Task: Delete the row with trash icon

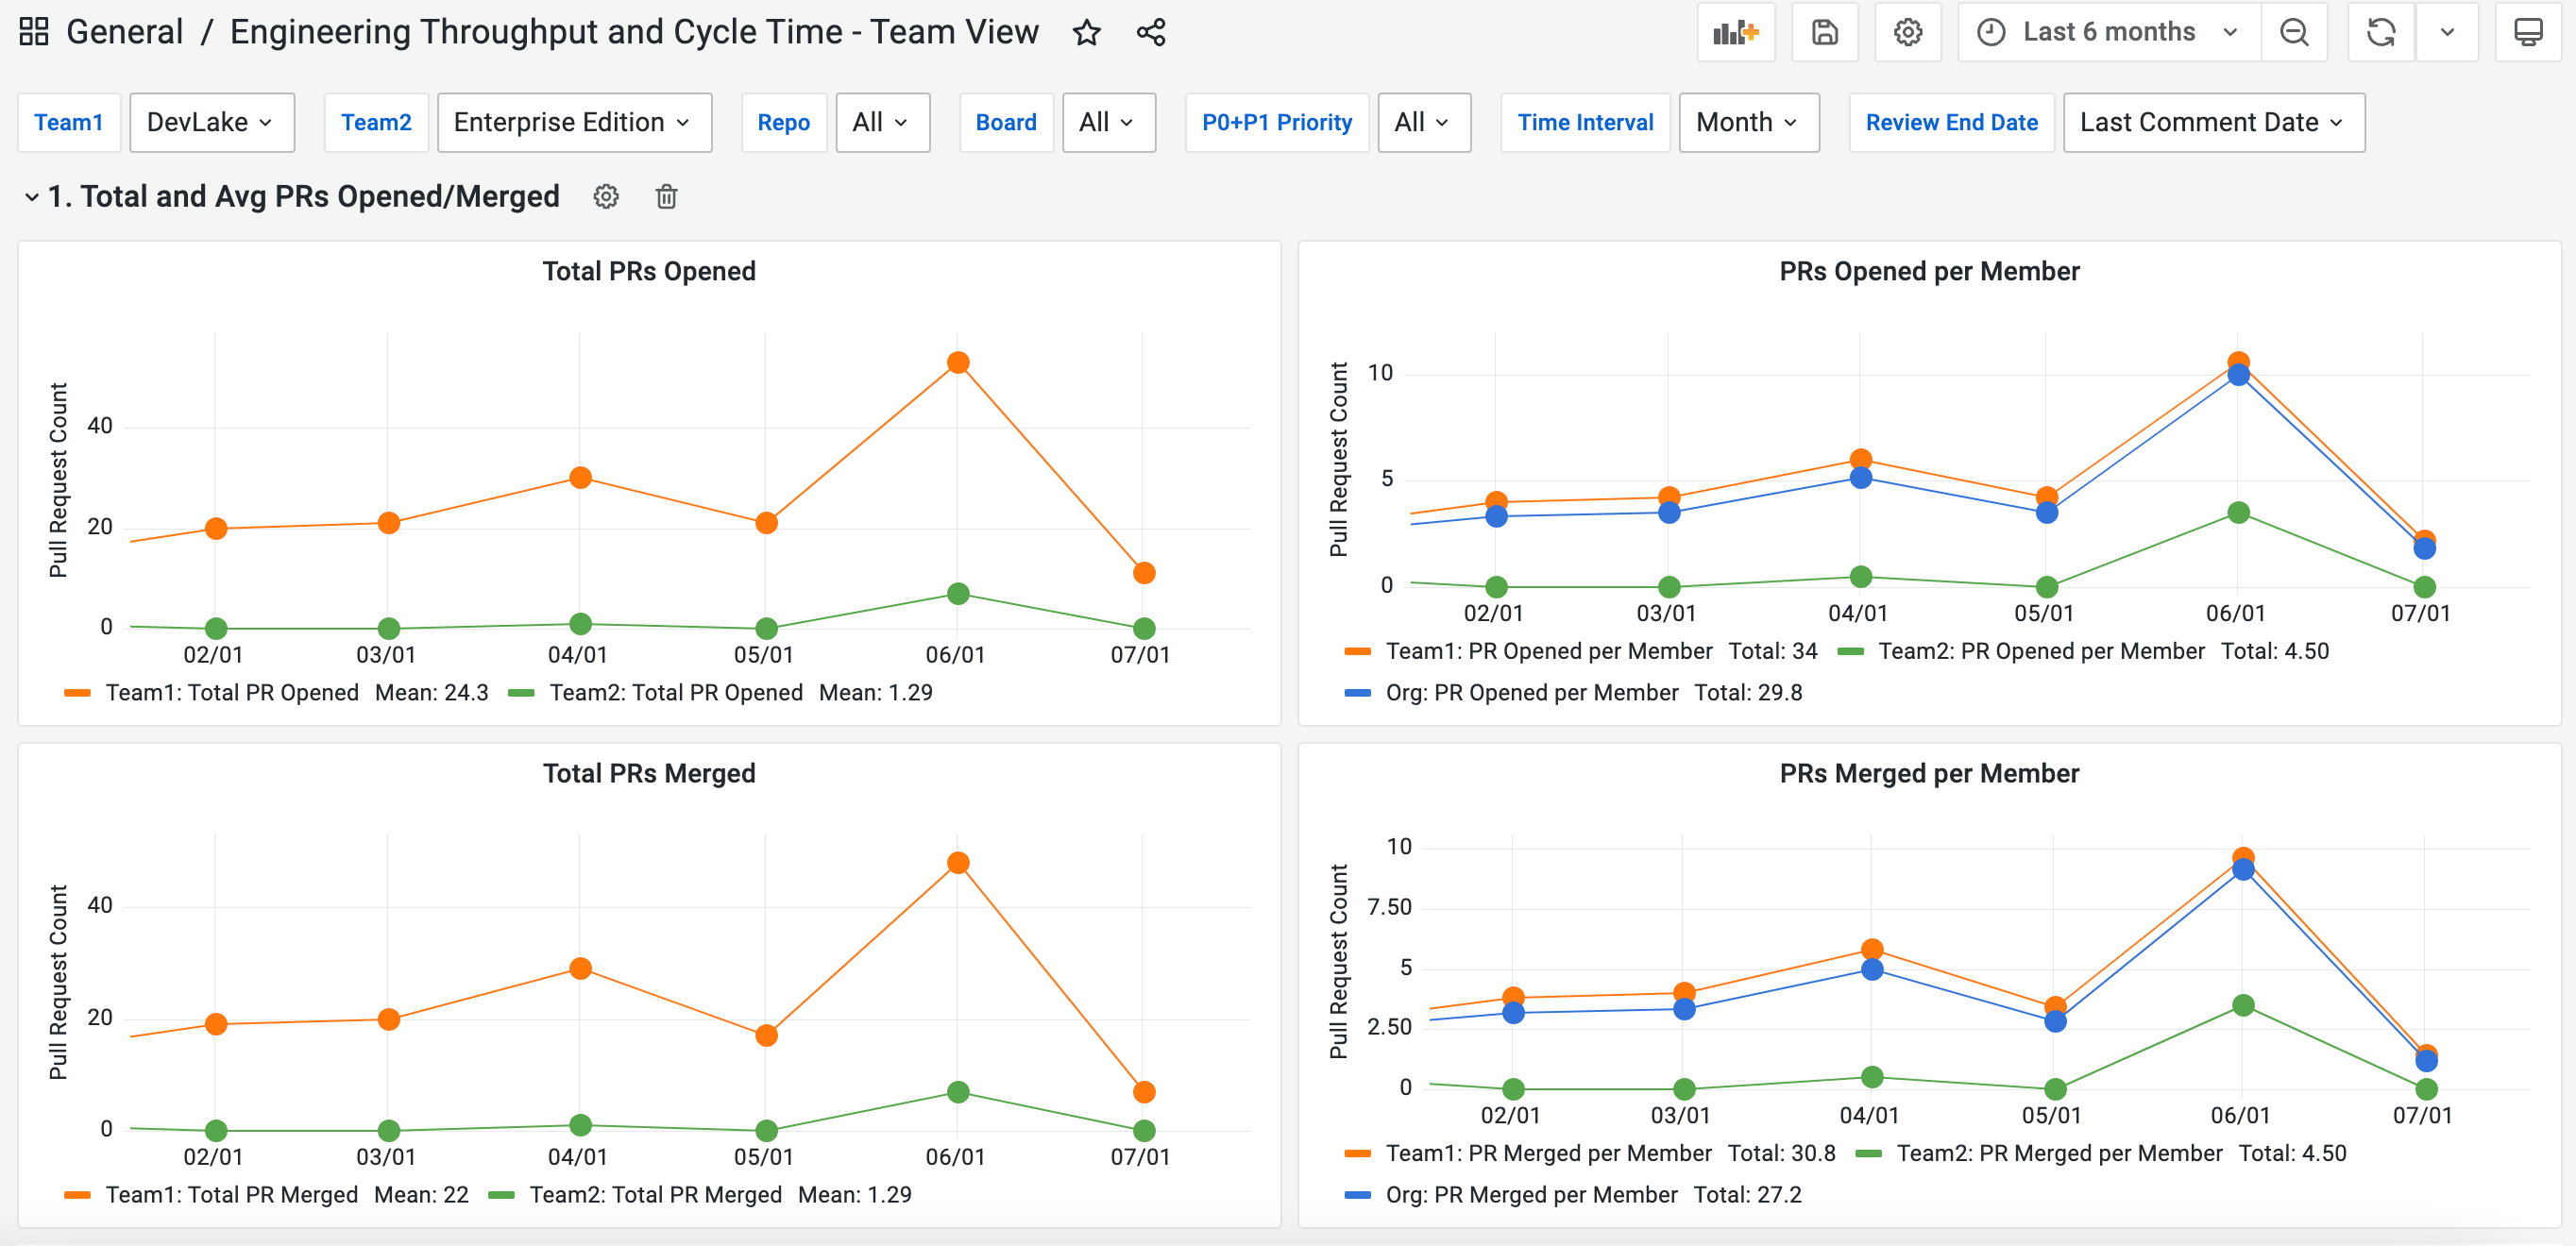Action: (666, 197)
